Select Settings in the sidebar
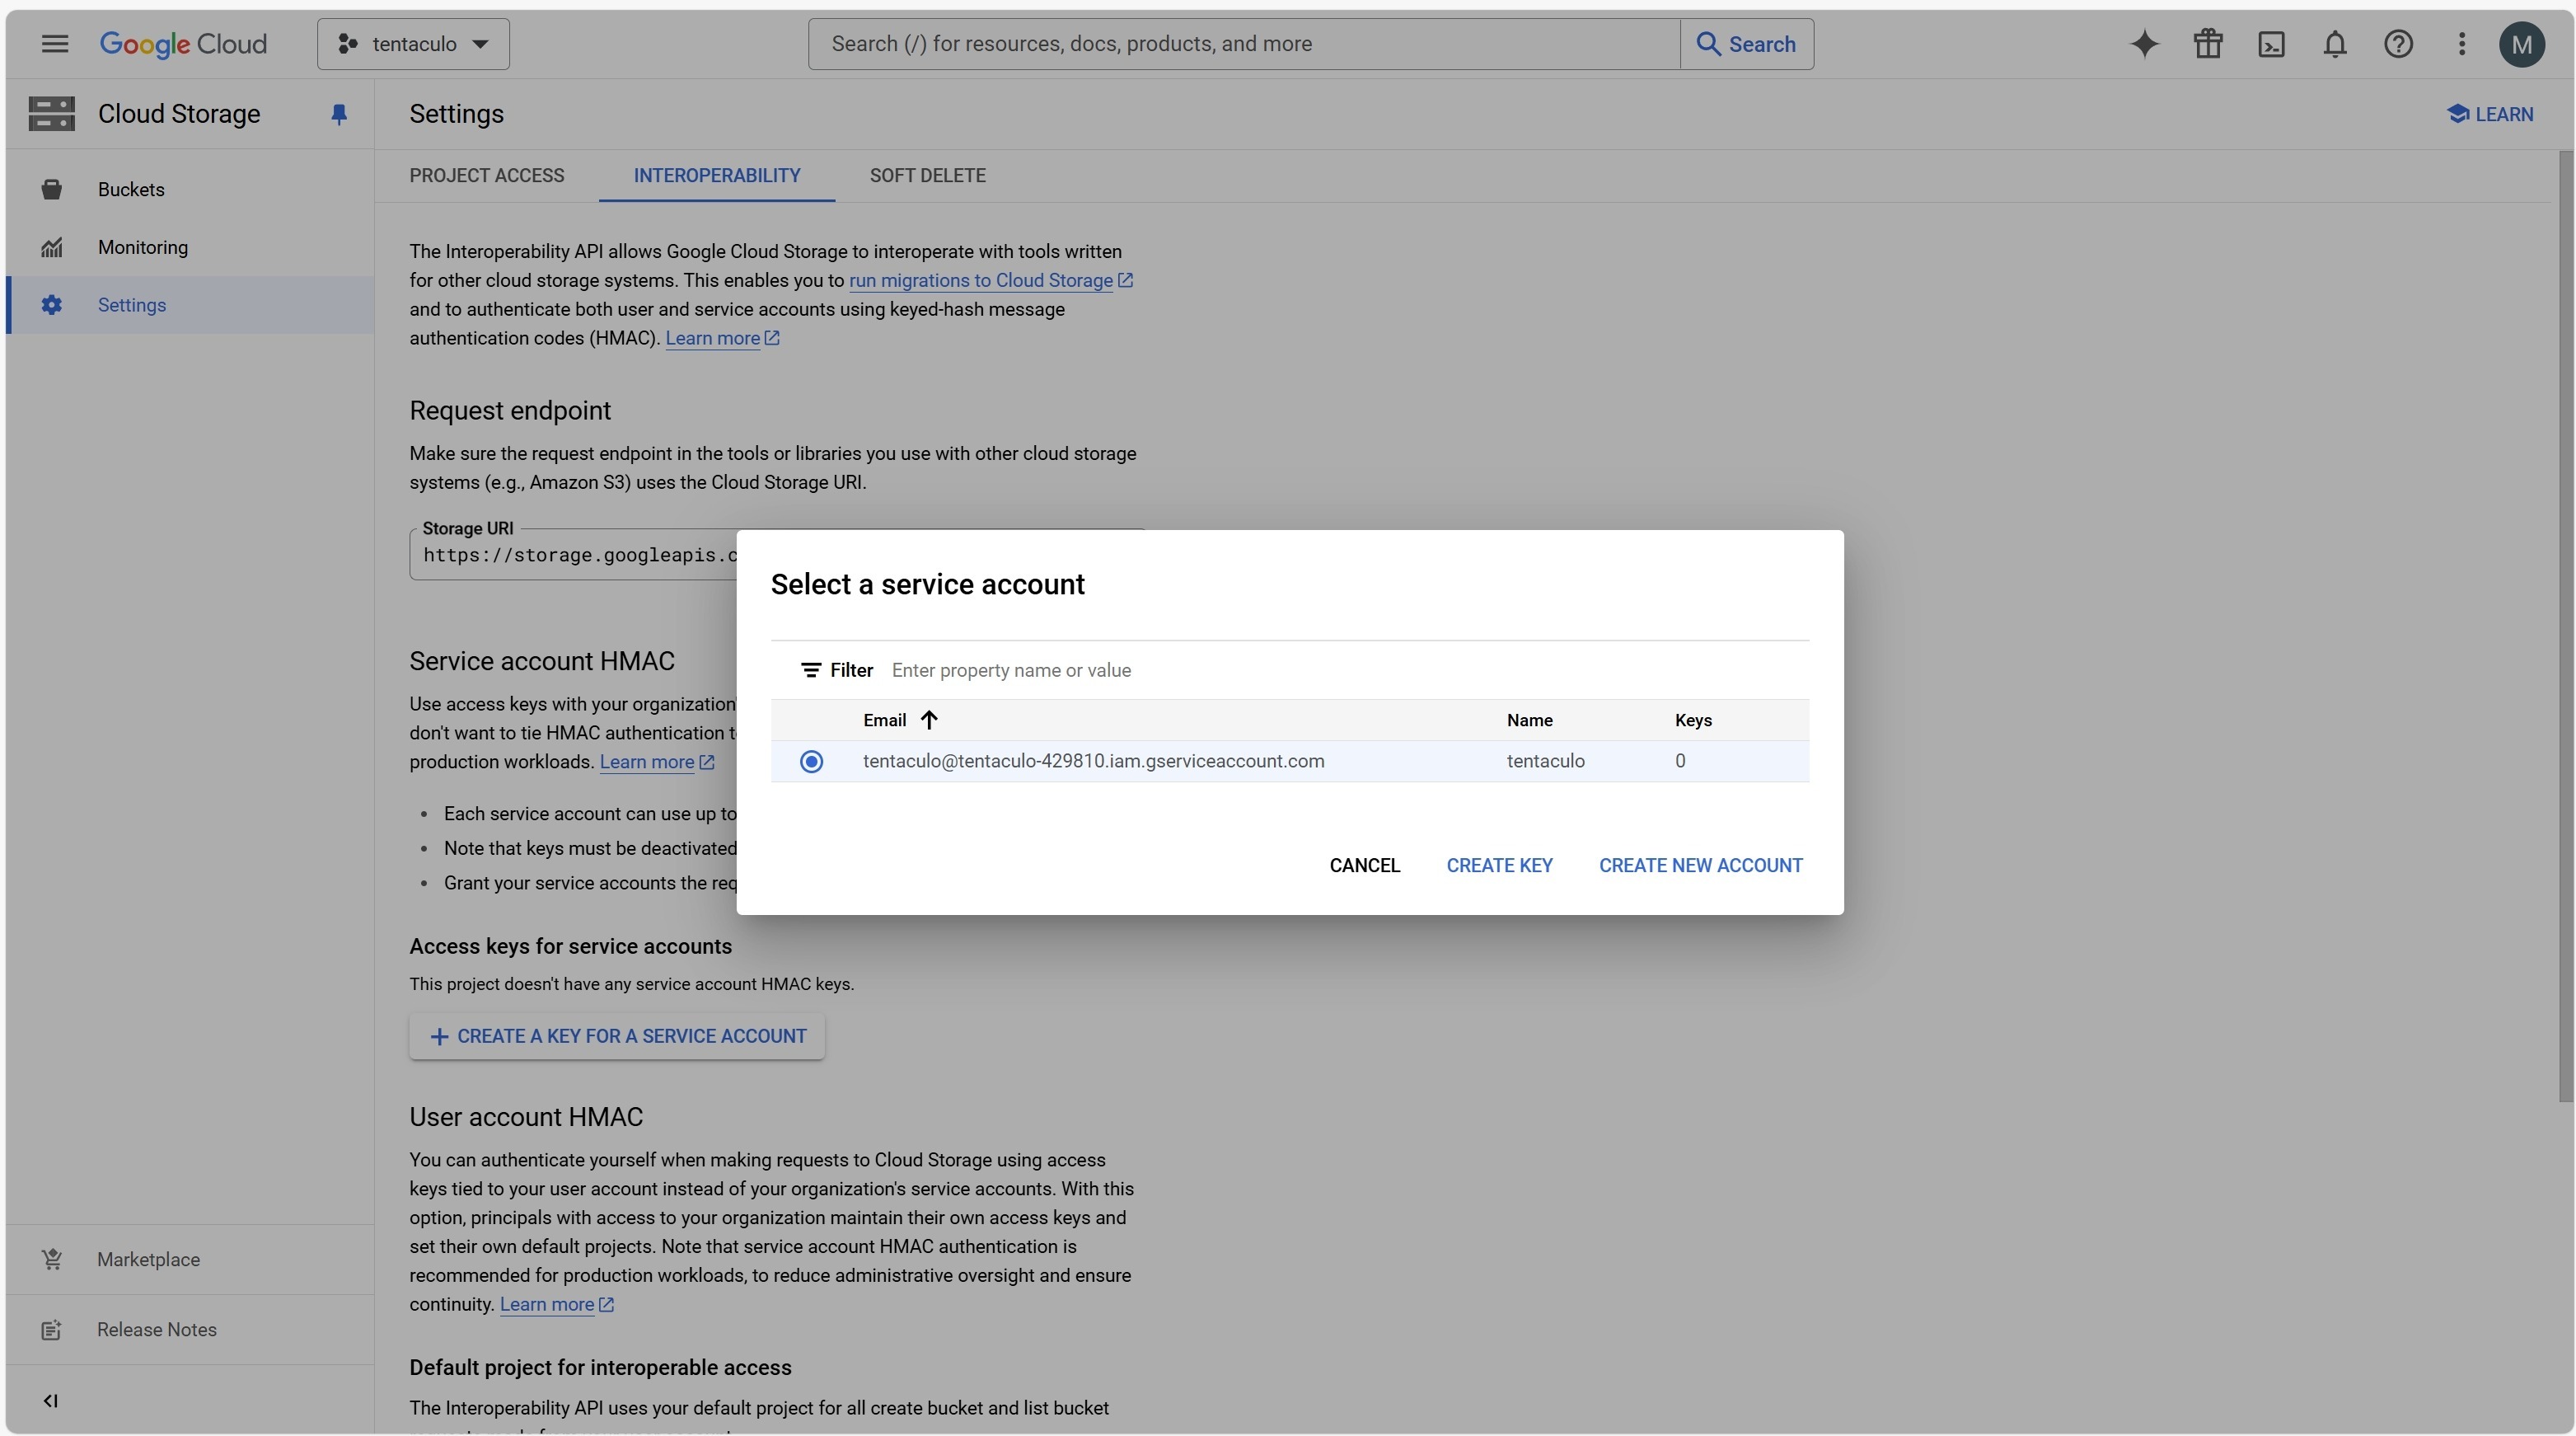 click(x=190, y=305)
